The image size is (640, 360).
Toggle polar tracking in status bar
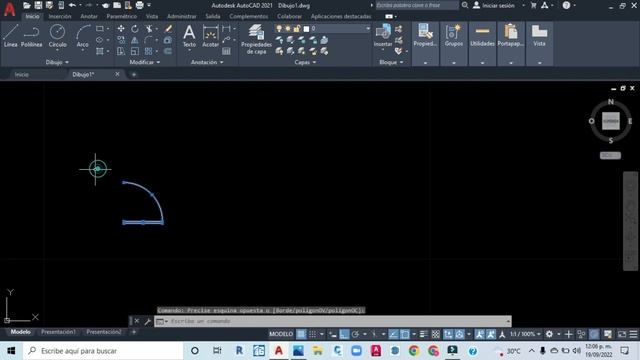point(355,334)
